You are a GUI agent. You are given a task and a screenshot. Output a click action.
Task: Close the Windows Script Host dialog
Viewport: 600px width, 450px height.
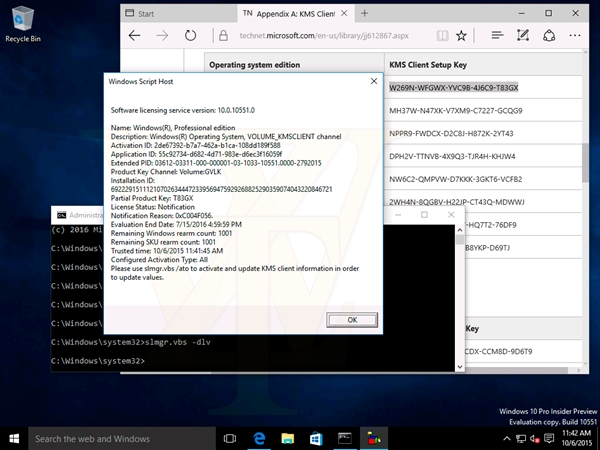coord(374,80)
